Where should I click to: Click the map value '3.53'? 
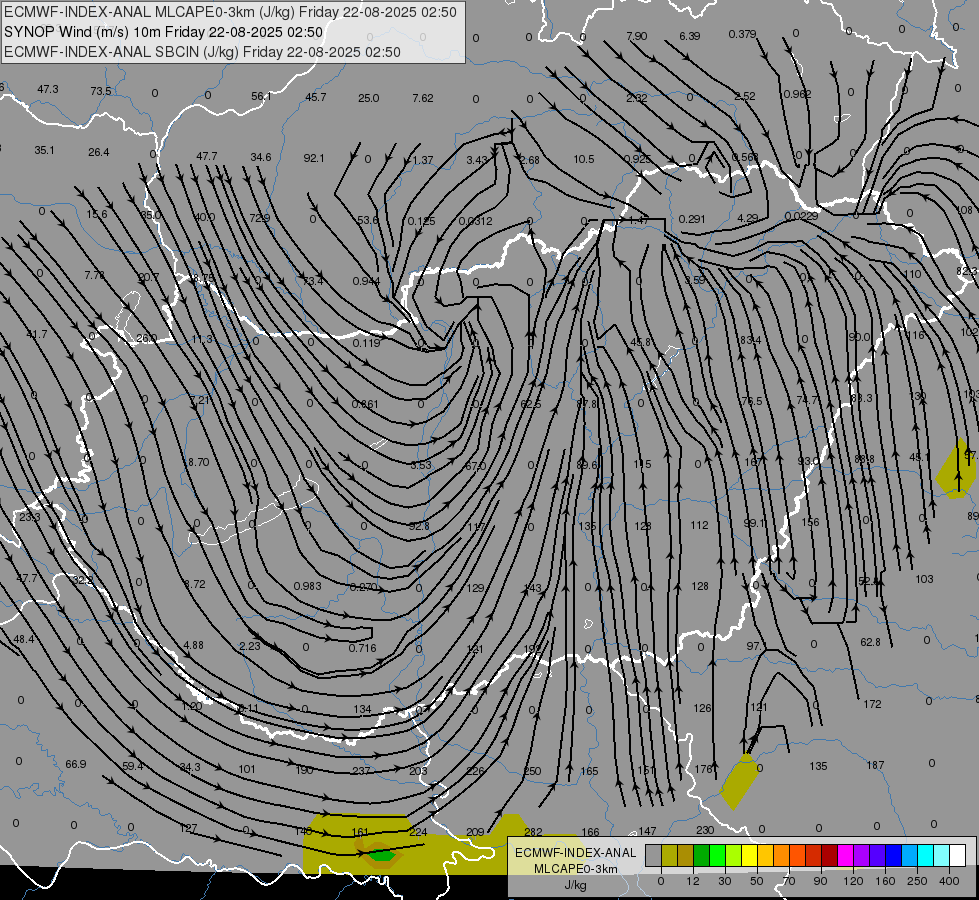pyautogui.click(x=421, y=465)
